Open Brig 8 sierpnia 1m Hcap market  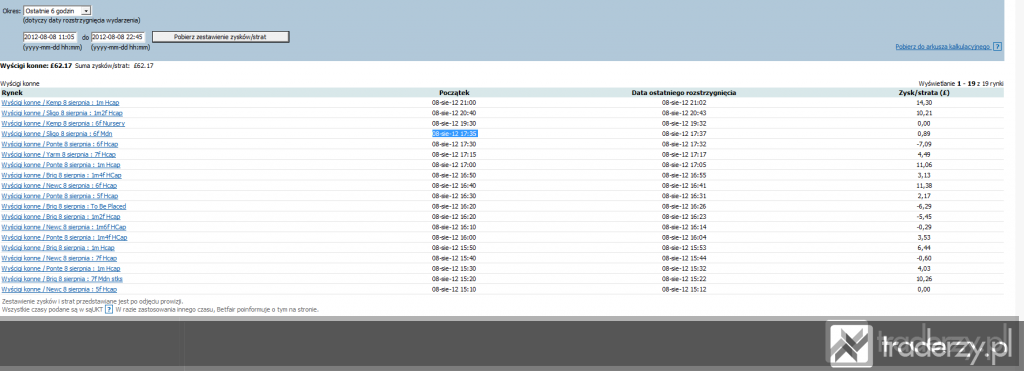click(57, 248)
